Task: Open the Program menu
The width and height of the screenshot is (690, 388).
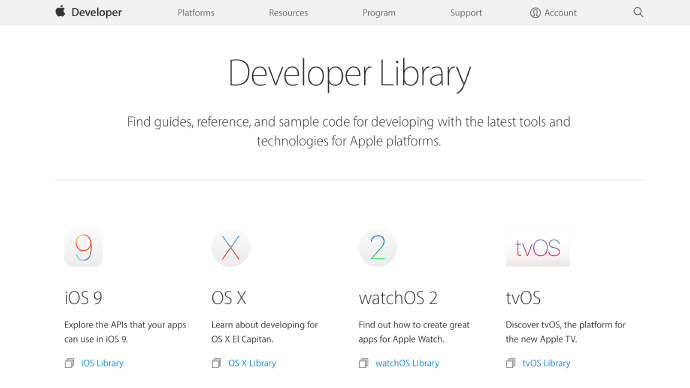Action: 378,13
